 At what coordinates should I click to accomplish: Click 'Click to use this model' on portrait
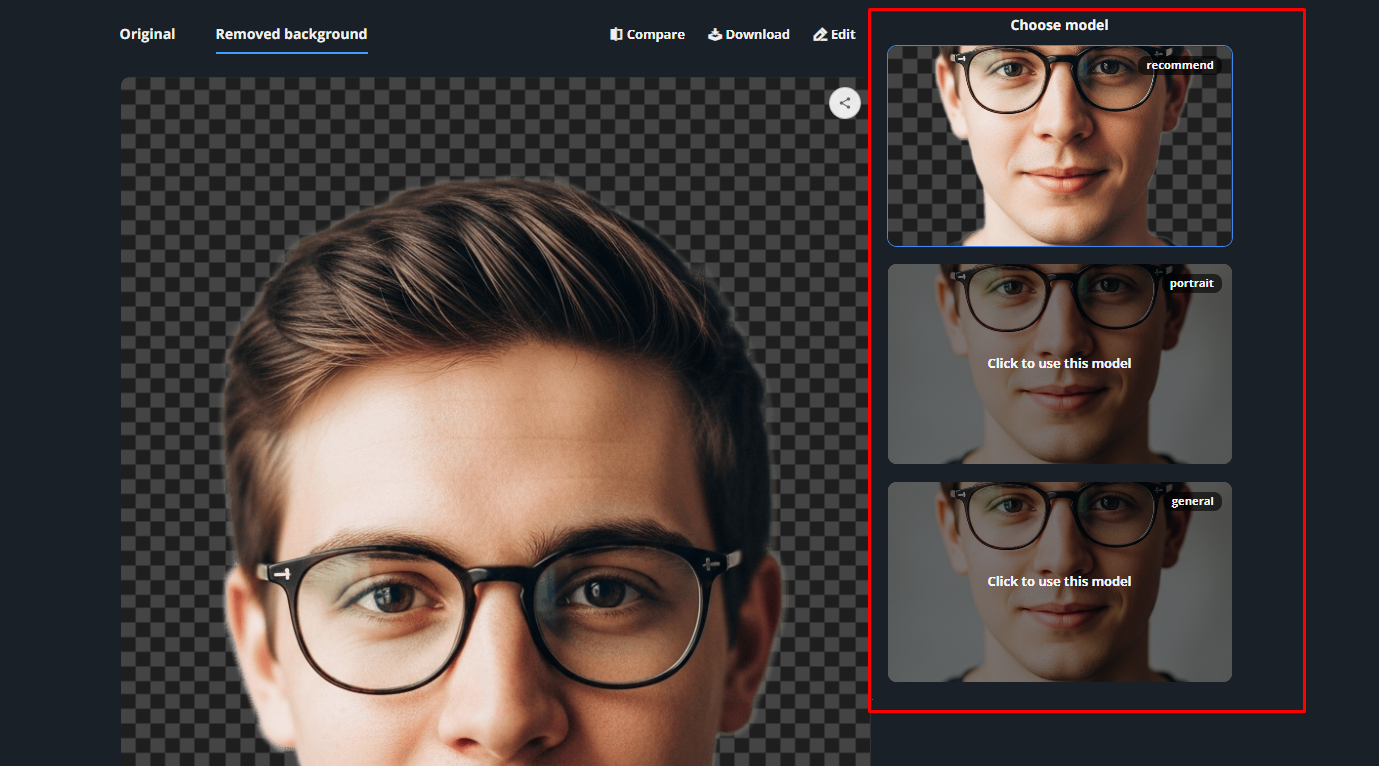tap(1059, 363)
